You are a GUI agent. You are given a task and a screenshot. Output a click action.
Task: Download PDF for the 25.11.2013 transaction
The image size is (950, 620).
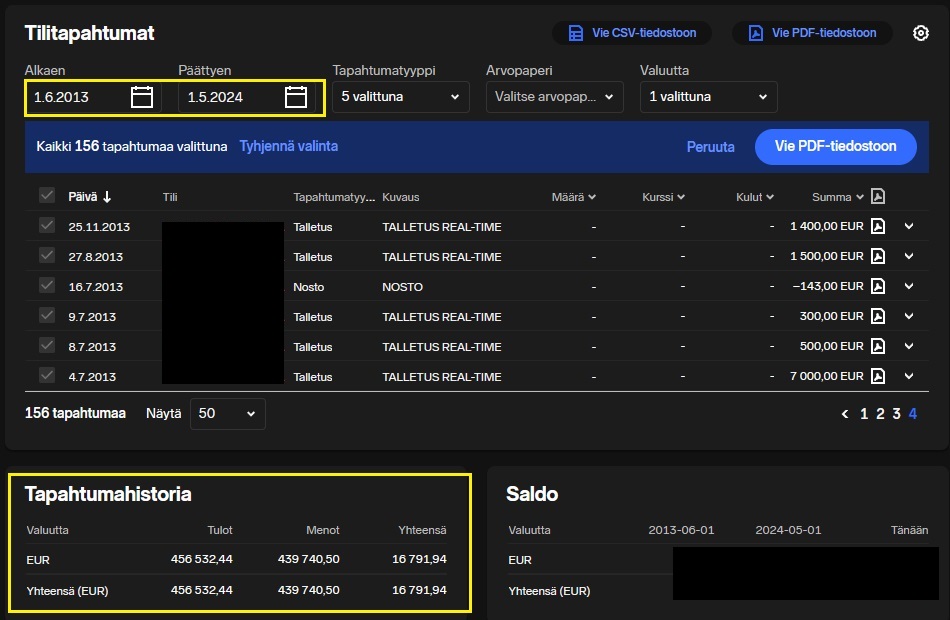(x=878, y=227)
